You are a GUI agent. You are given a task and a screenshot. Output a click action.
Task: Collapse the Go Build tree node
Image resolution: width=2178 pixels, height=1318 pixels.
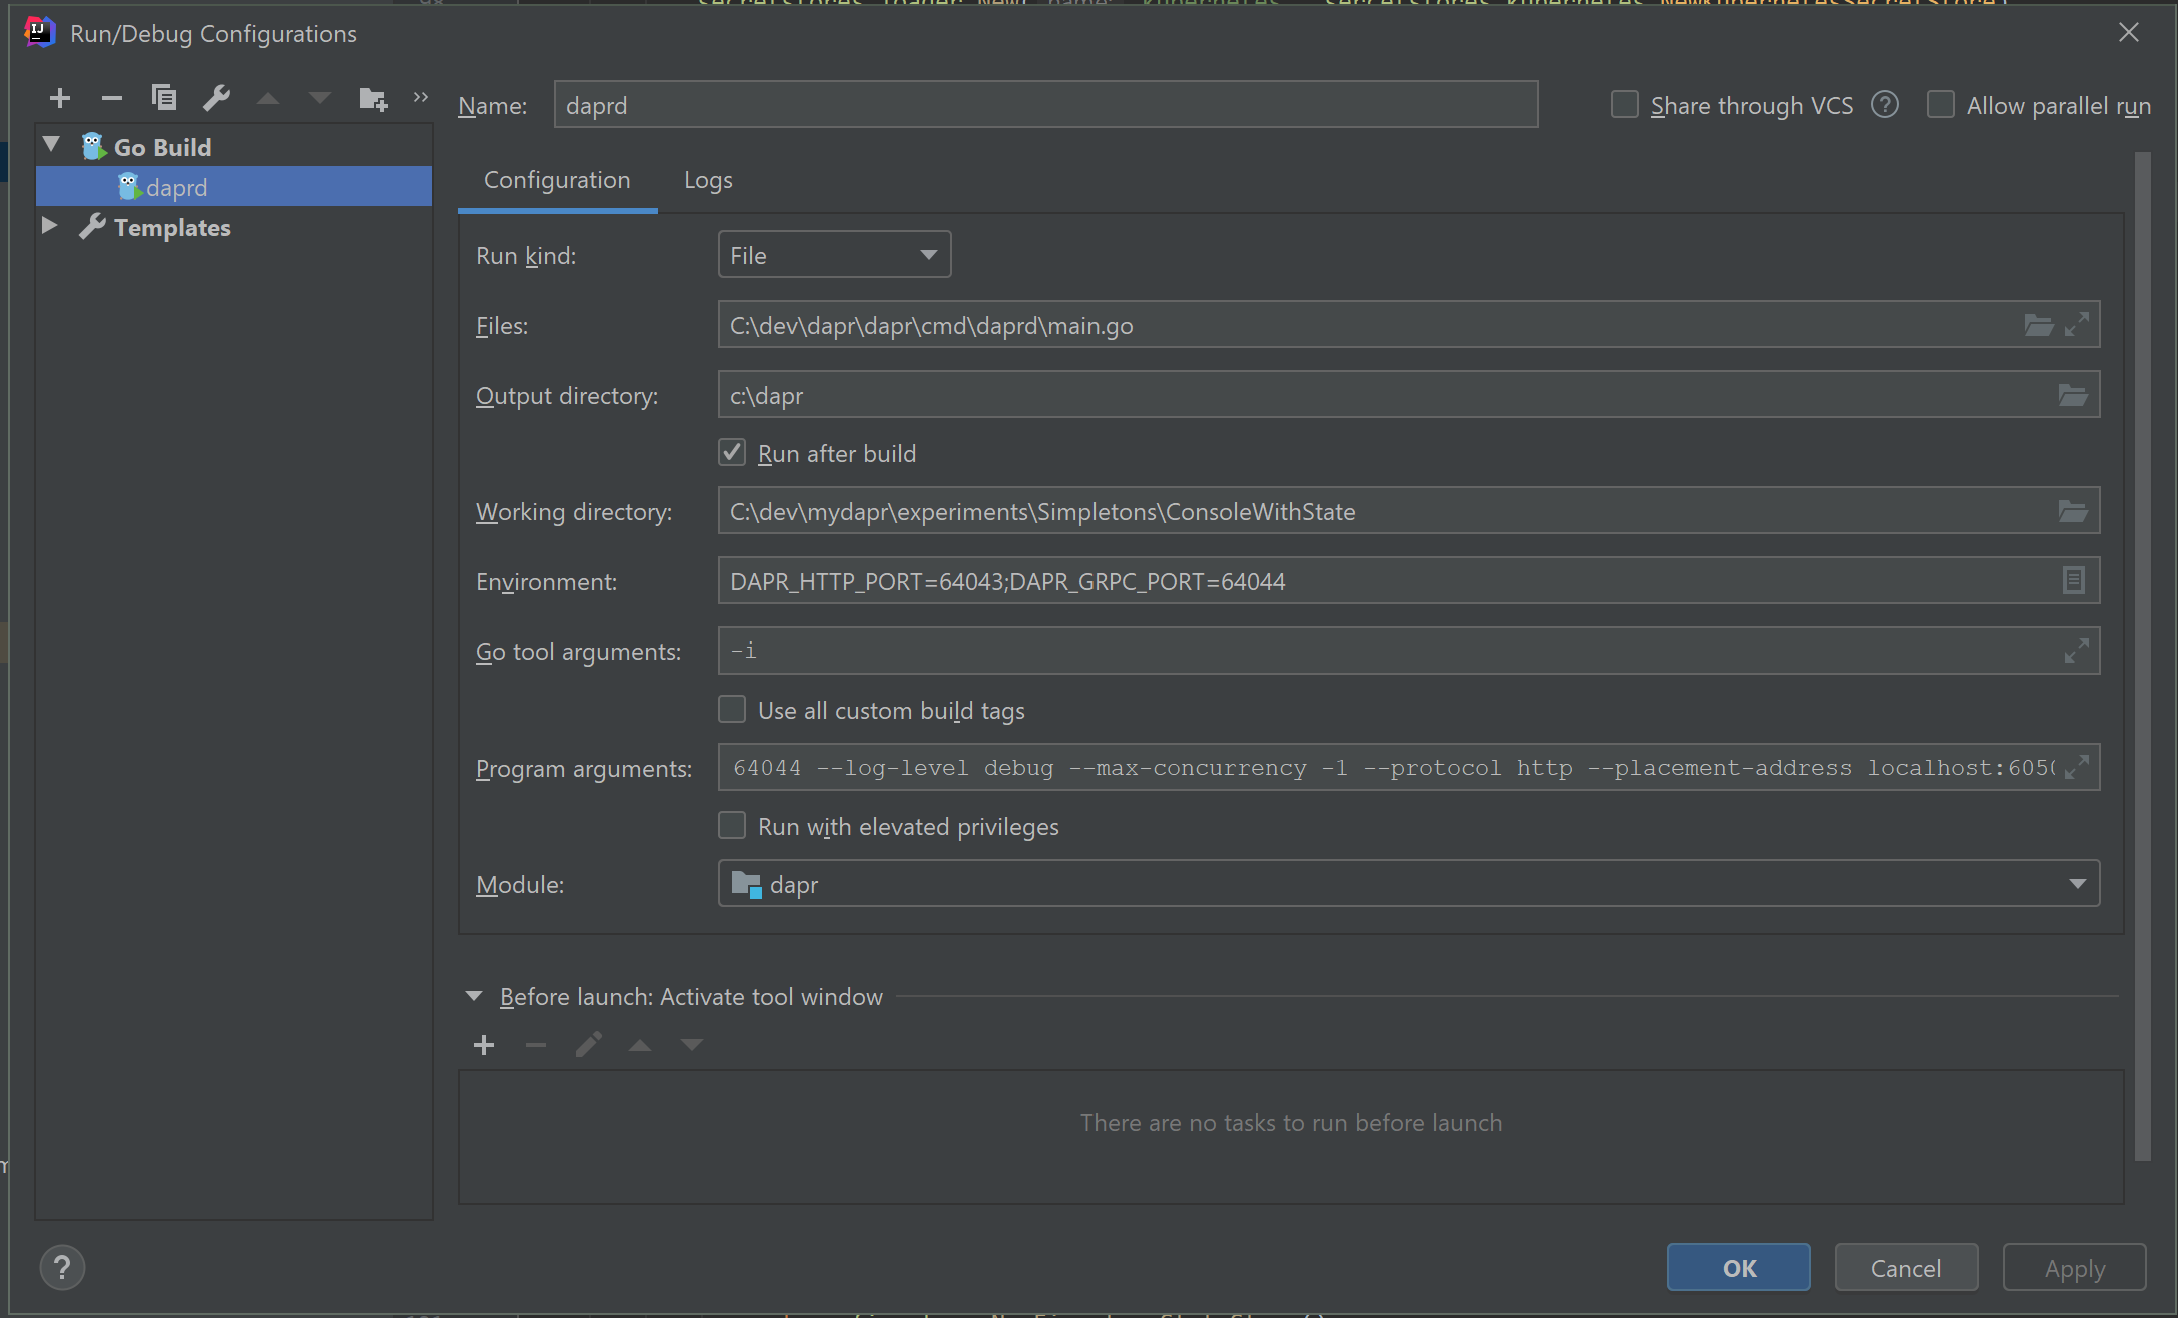point(52,146)
